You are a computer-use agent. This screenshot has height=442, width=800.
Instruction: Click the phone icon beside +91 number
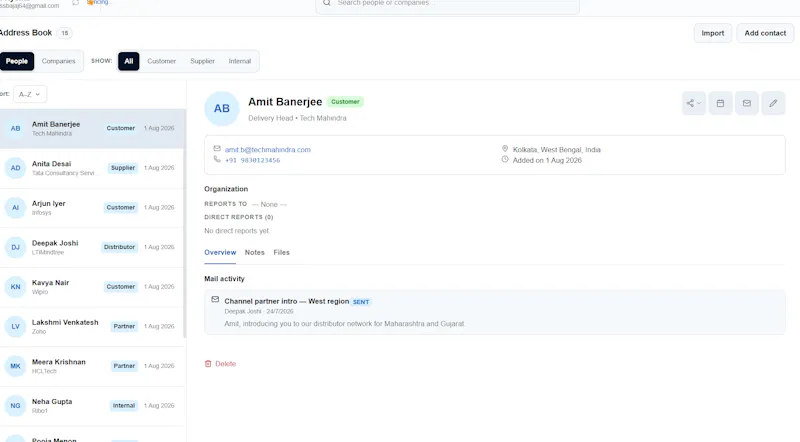pyautogui.click(x=217, y=159)
